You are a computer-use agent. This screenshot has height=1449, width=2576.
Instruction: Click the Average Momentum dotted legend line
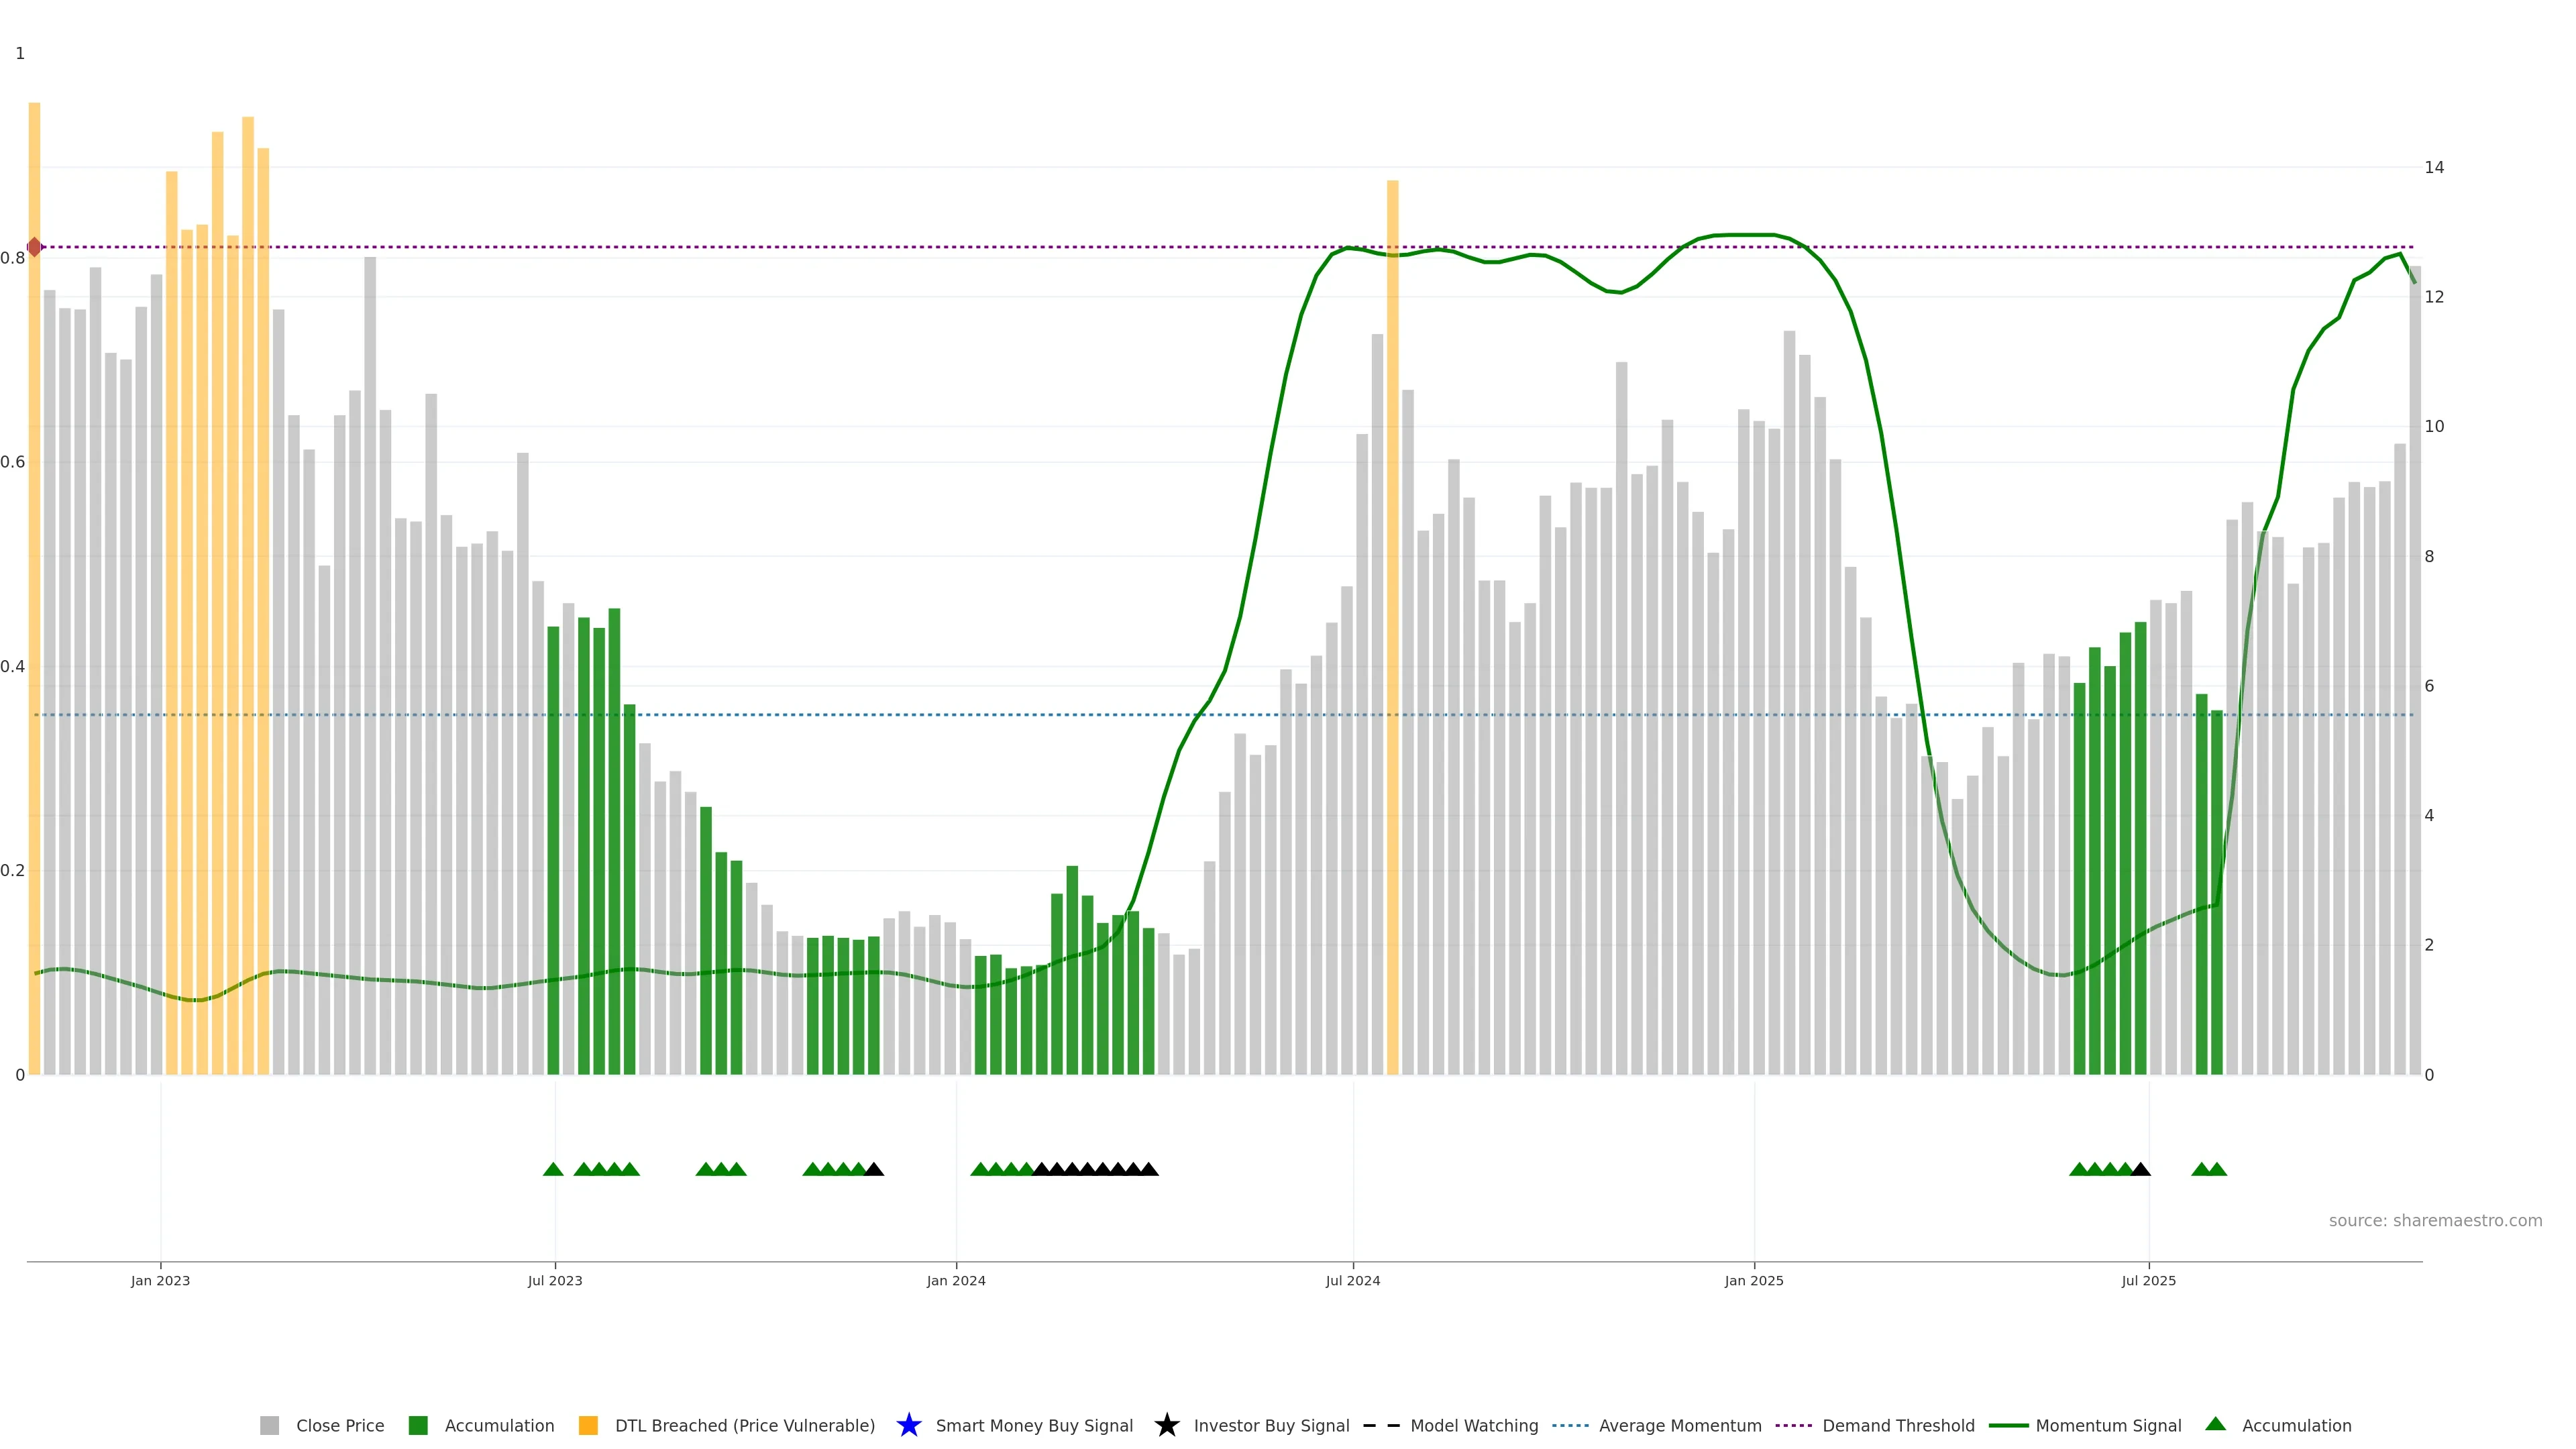(1570, 1425)
